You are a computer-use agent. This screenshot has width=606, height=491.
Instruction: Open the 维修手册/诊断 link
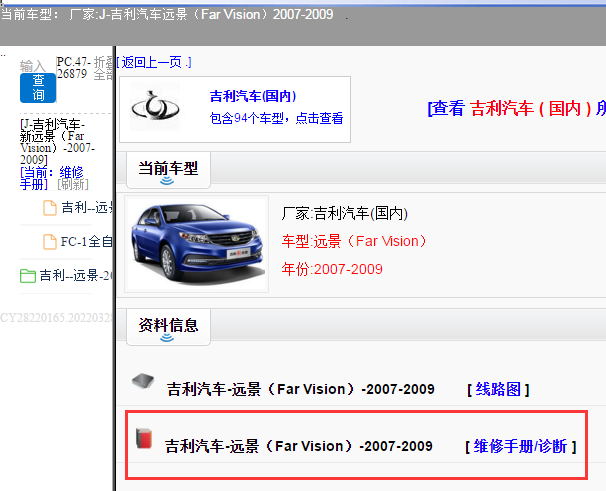521,447
